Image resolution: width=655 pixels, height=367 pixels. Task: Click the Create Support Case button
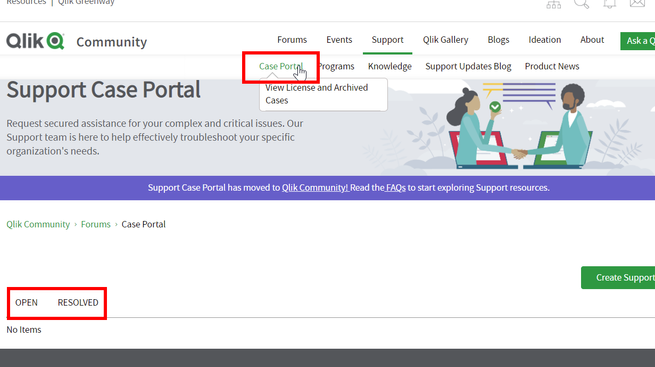coord(618,278)
